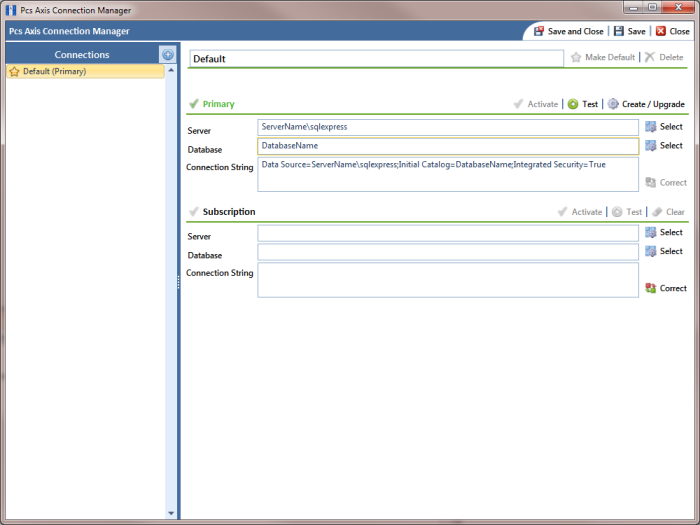Click the panel splitter grip handle
Image resolution: width=700 pixels, height=525 pixels.
pos(179,282)
